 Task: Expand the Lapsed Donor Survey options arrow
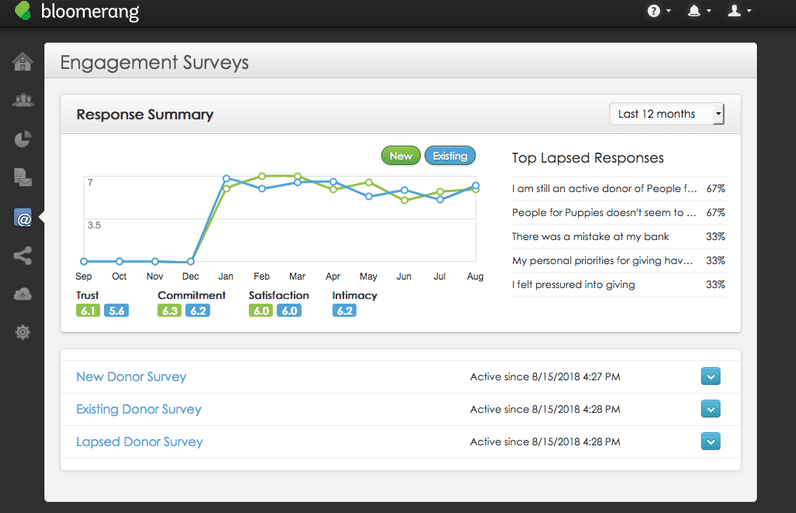710,441
